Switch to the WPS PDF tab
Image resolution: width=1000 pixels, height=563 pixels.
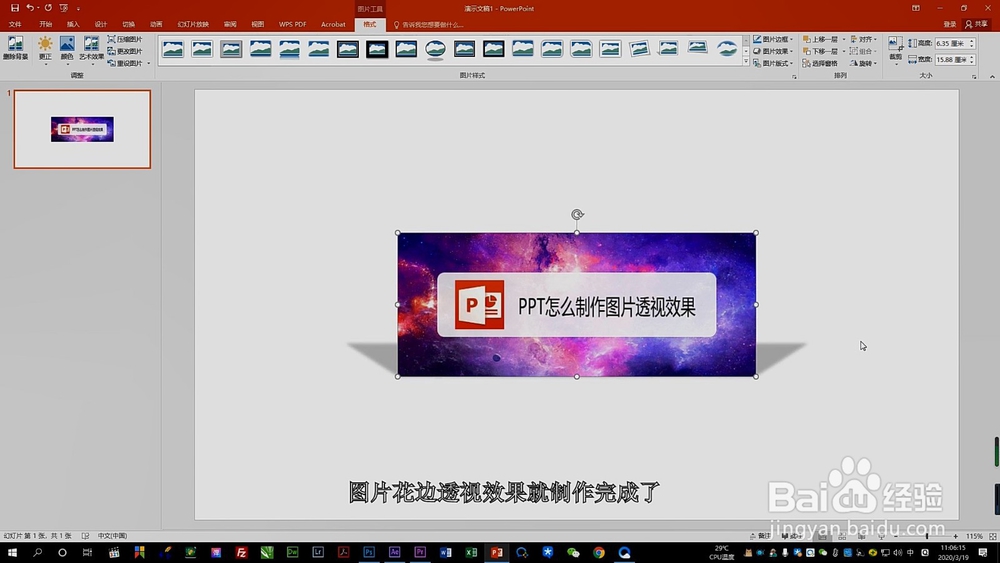coord(292,24)
